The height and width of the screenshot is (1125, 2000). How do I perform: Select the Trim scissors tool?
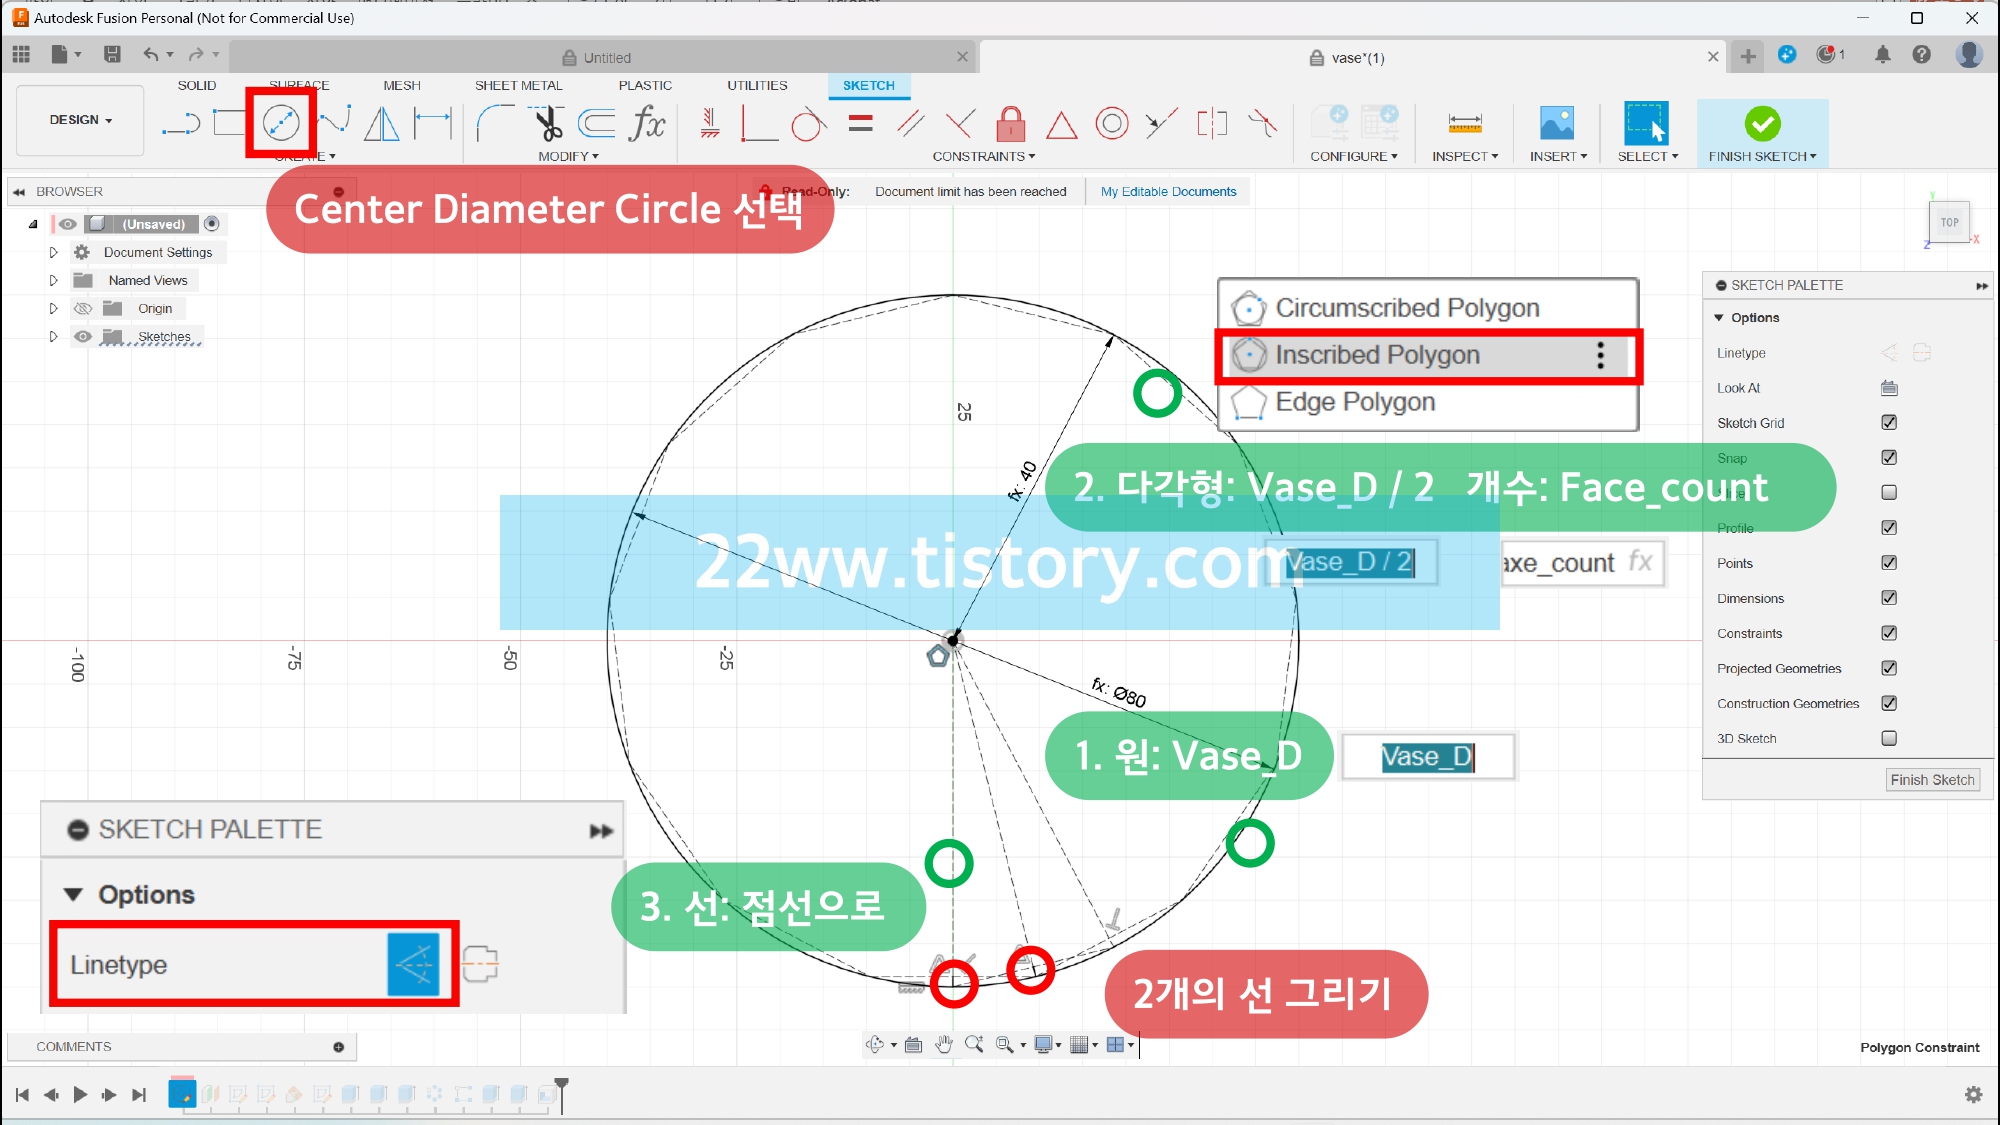[548, 124]
